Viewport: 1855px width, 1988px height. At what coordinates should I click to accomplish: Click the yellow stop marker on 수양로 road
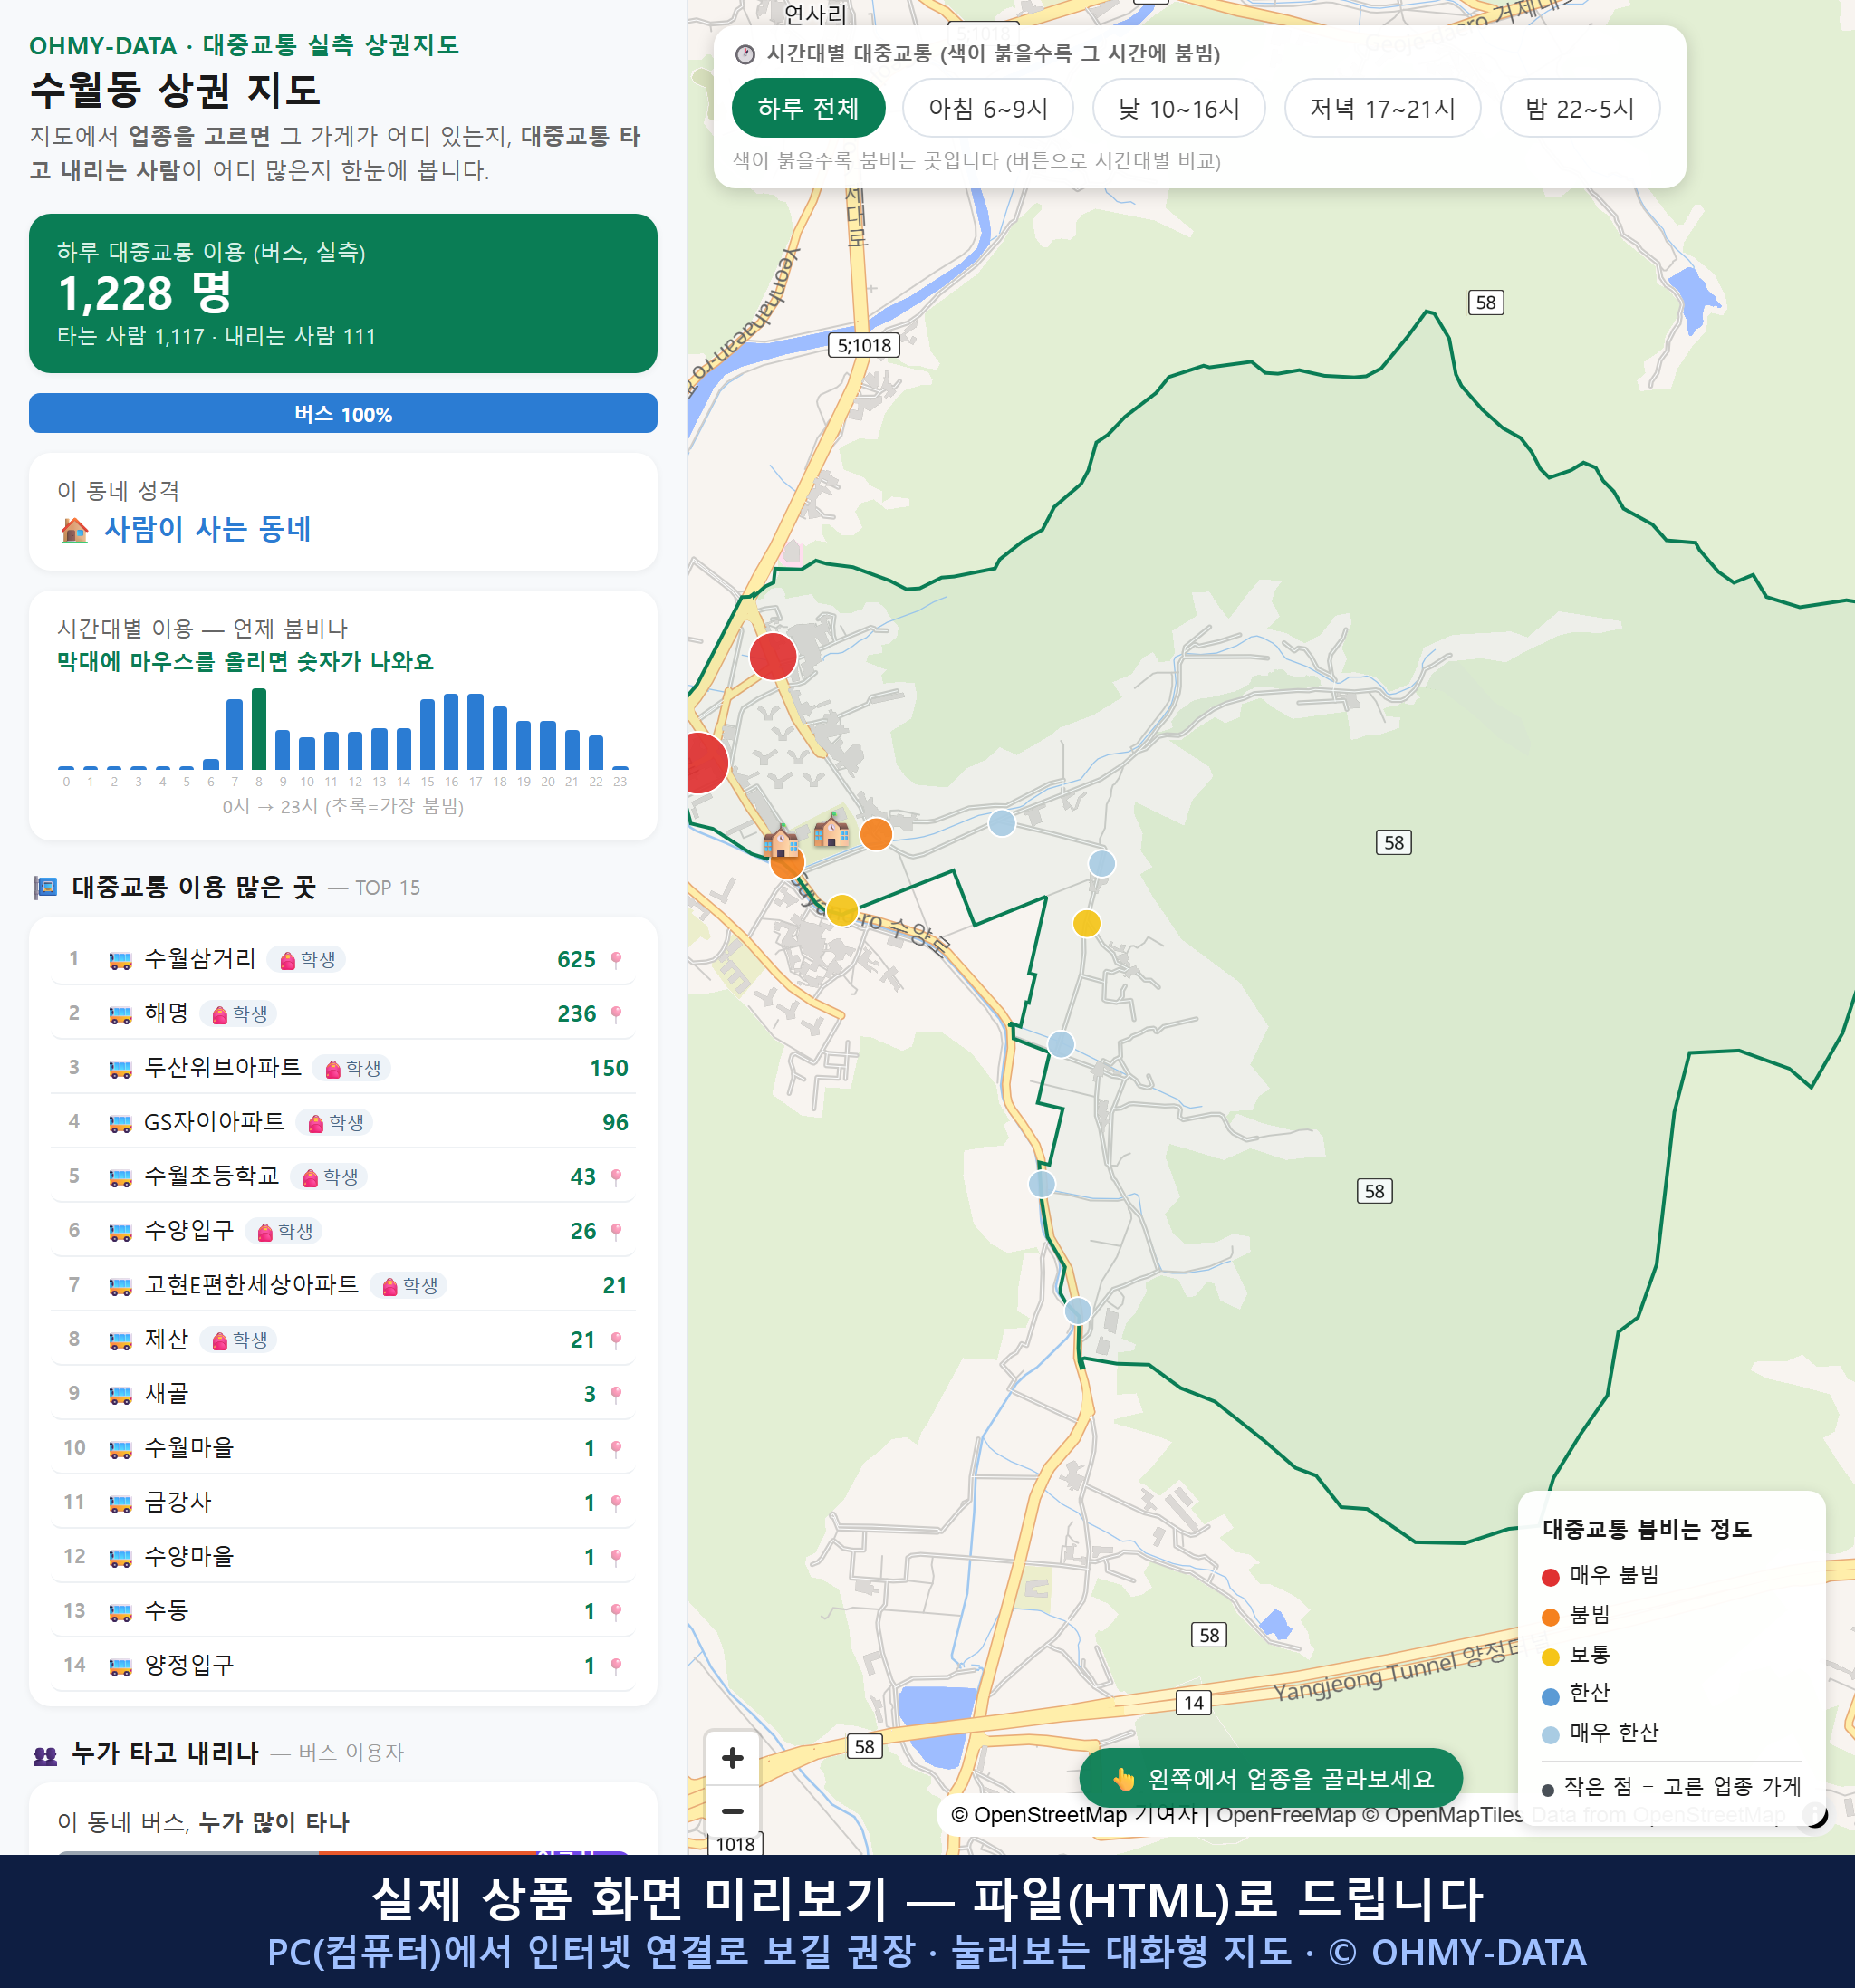[x=842, y=910]
